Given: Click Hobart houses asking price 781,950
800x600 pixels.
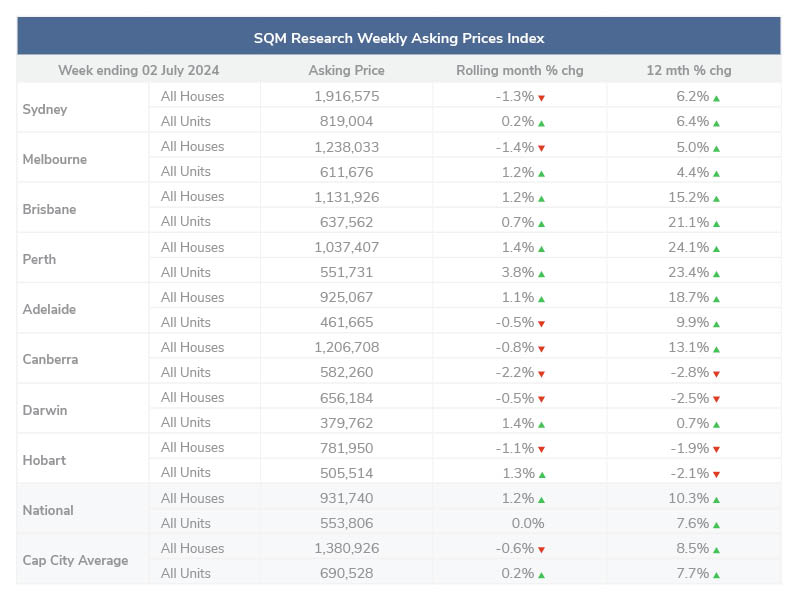Looking at the screenshot, I should [346, 448].
